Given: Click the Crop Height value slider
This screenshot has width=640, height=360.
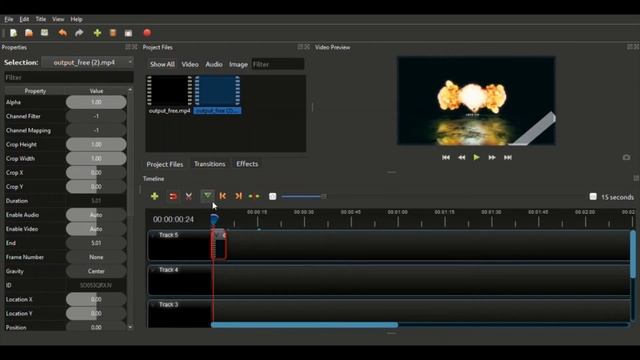Looking at the screenshot, I should click(96, 144).
